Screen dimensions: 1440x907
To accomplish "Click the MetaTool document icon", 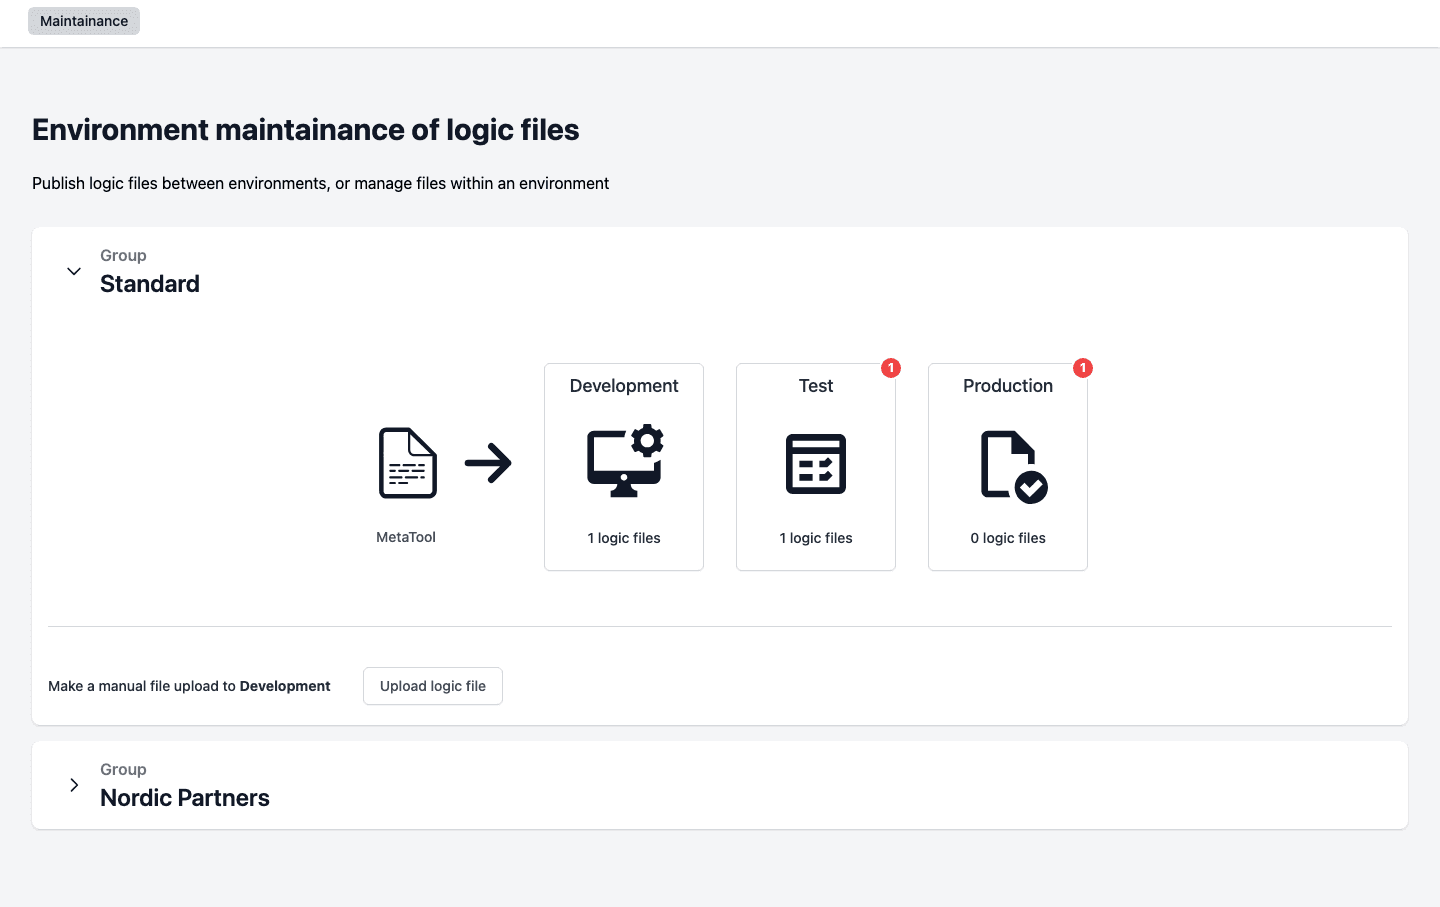I will (408, 463).
